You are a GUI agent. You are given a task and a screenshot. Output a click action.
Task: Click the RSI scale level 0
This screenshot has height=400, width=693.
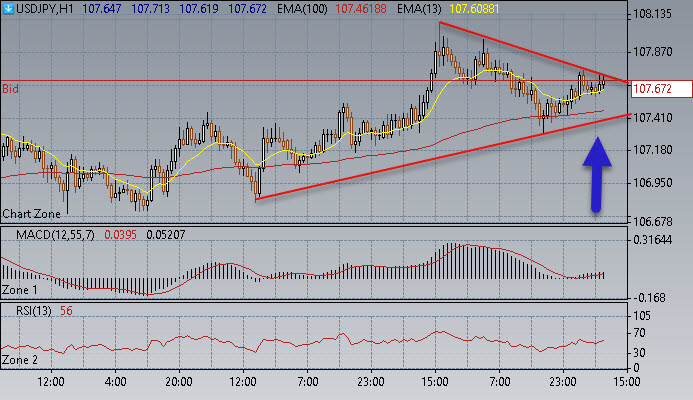[x=636, y=367]
